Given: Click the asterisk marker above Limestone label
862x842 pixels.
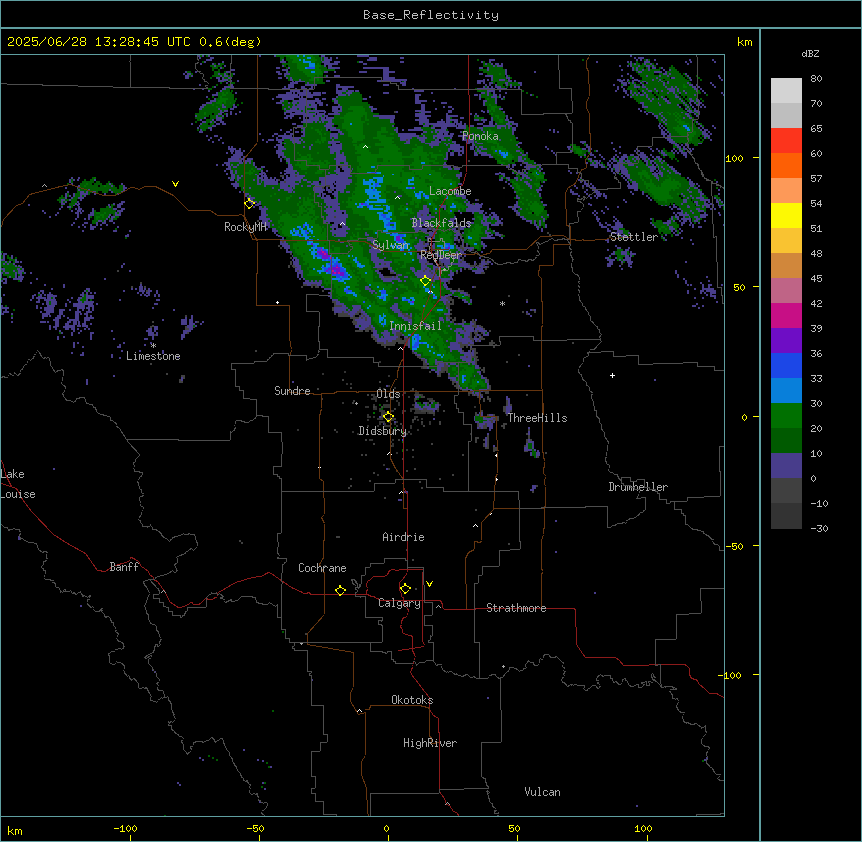Looking at the screenshot, I should tap(153, 346).
